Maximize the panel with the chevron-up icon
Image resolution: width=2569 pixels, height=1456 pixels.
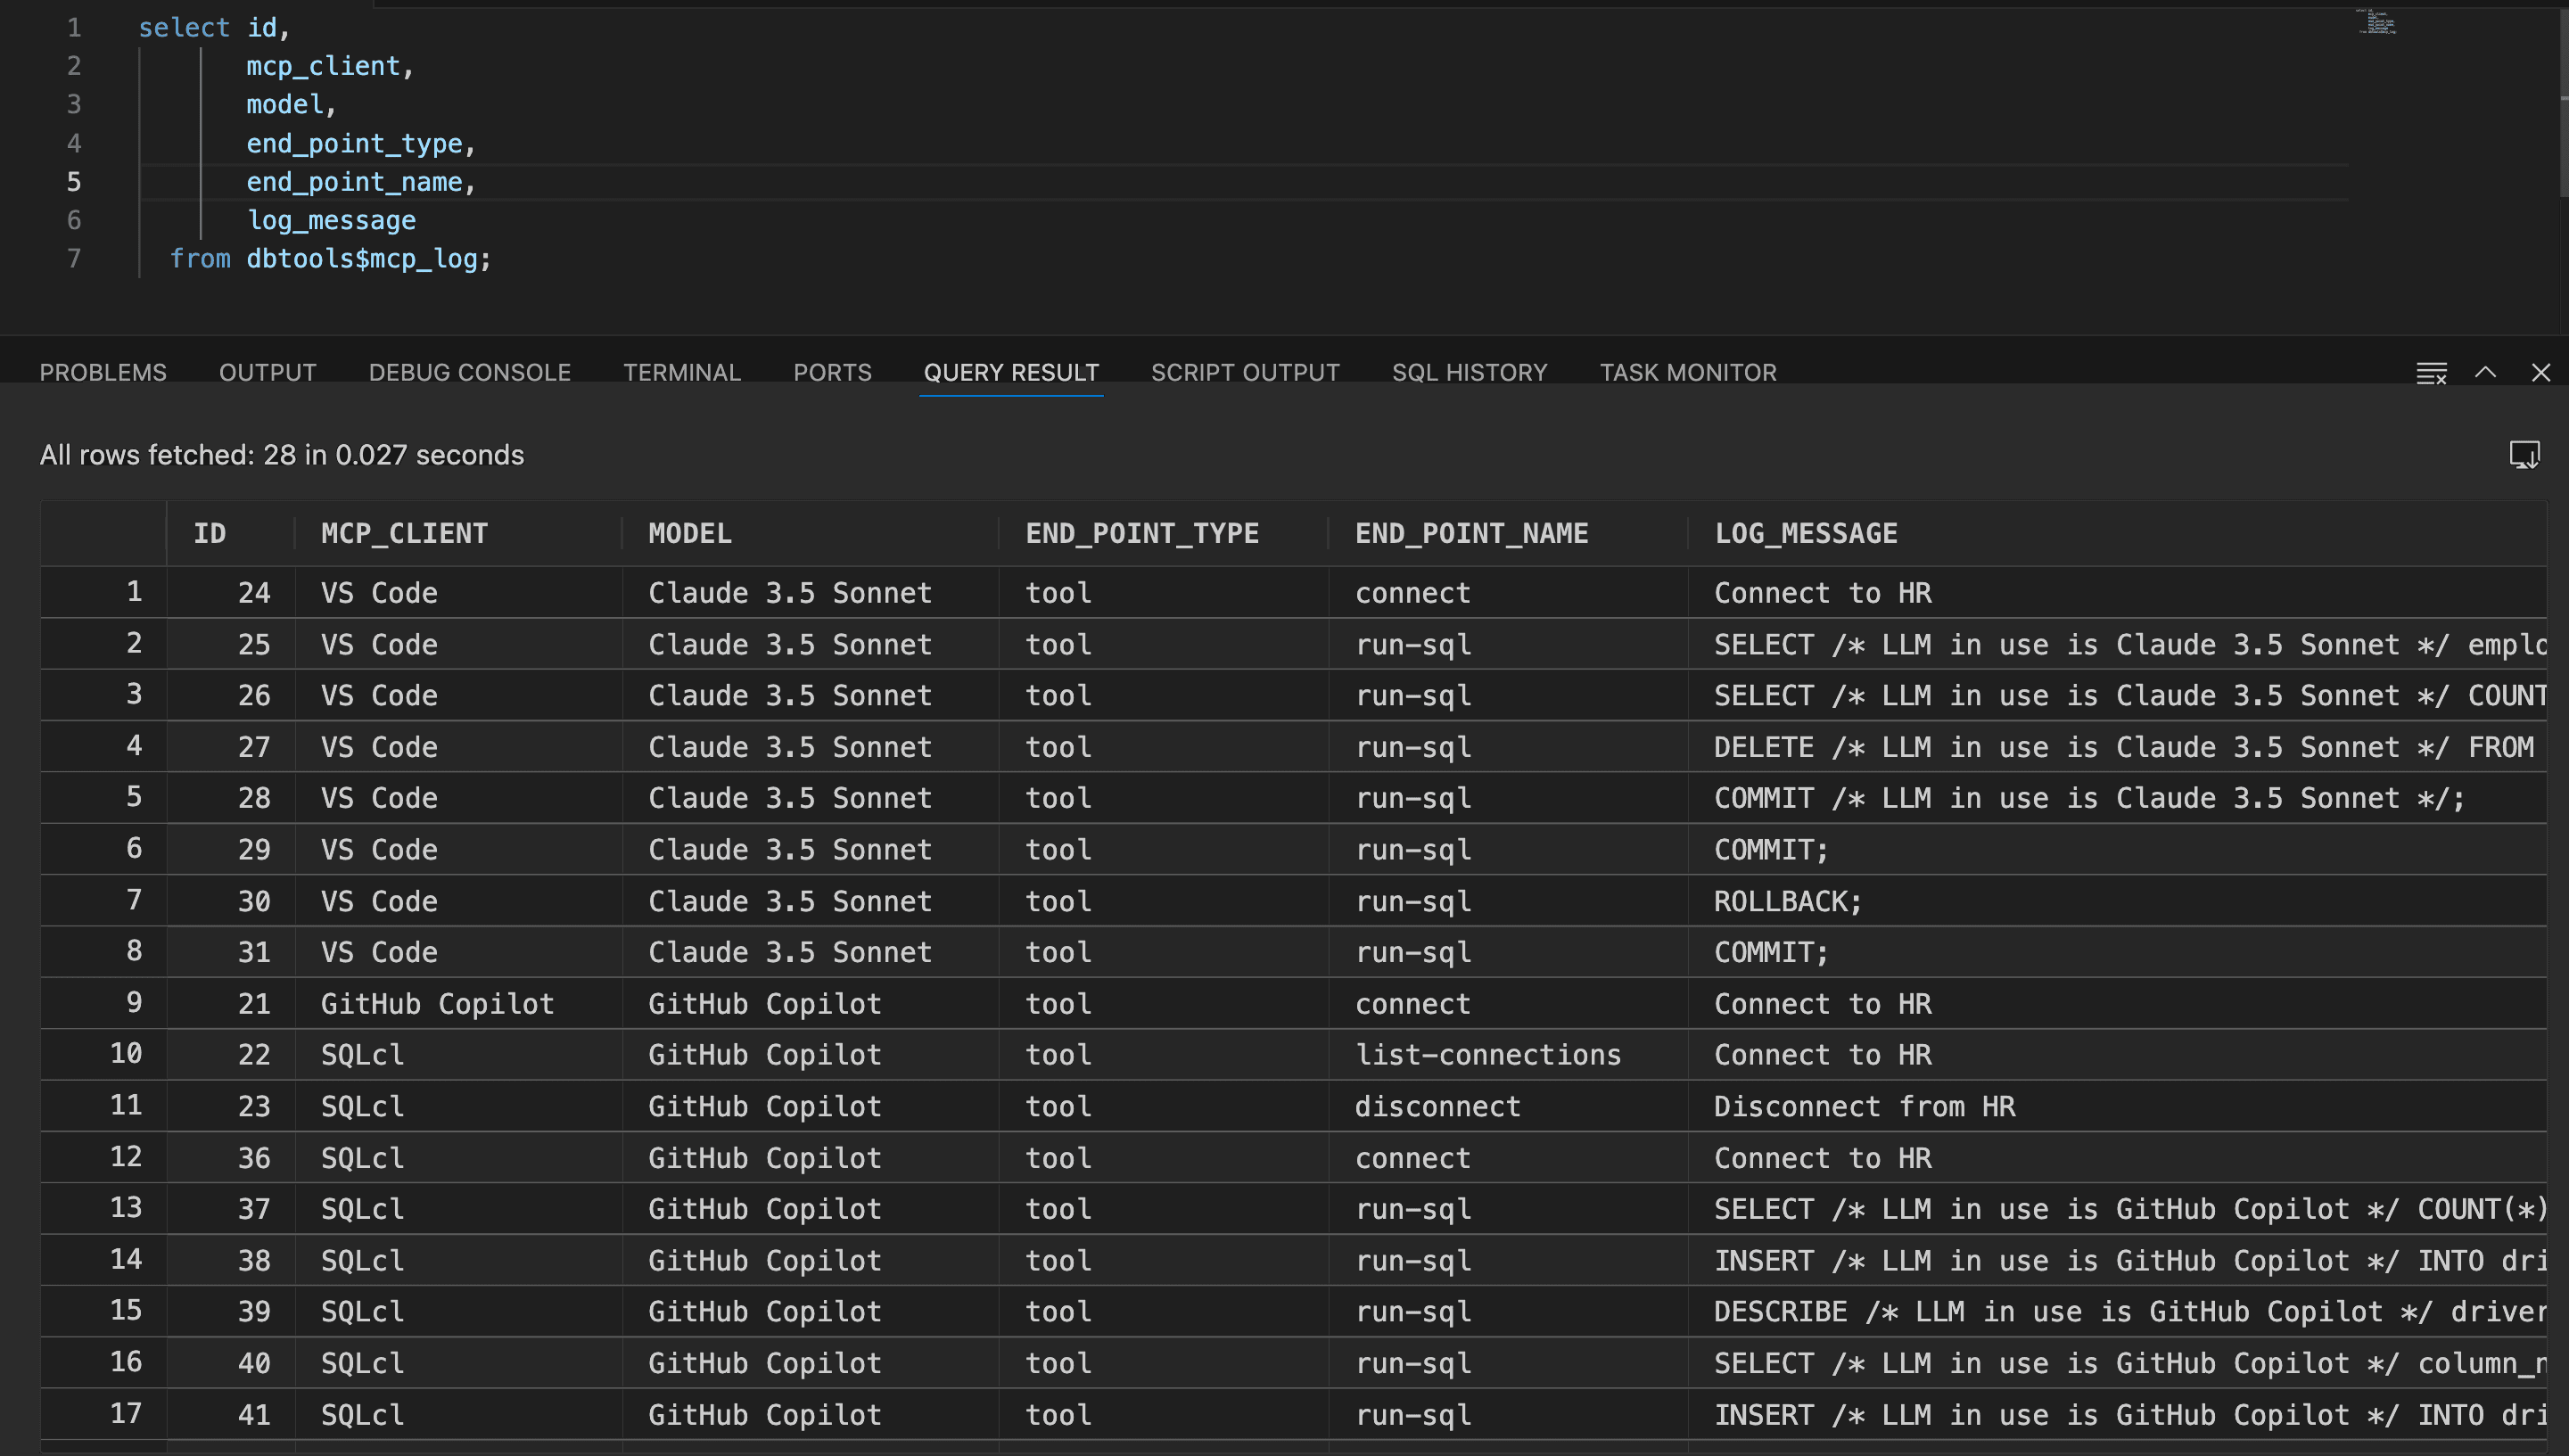tap(2485, 372)
